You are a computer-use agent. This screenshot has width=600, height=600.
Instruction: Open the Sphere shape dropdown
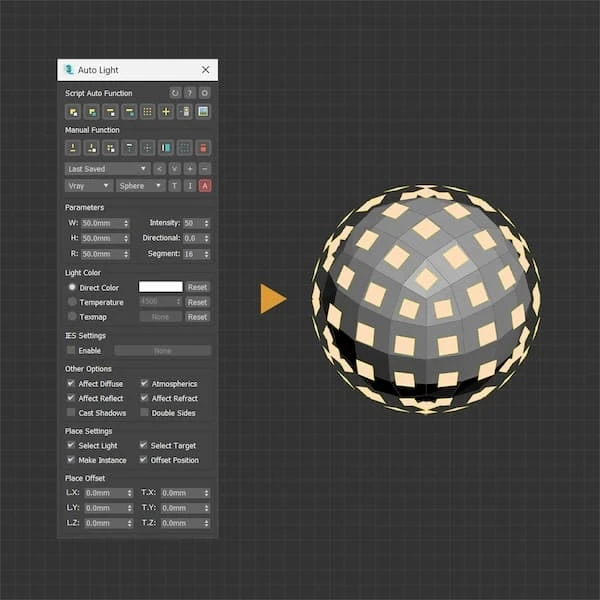point(140,186)
